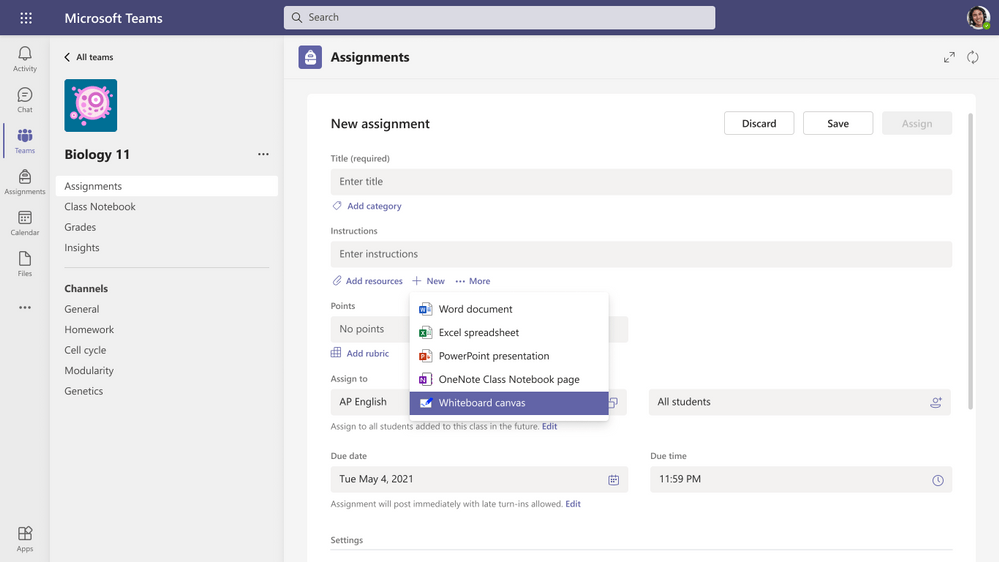Viewport: 999px width, 562px height.
Task: Click the app launcher waffle icon
Action: pos(26,18)
